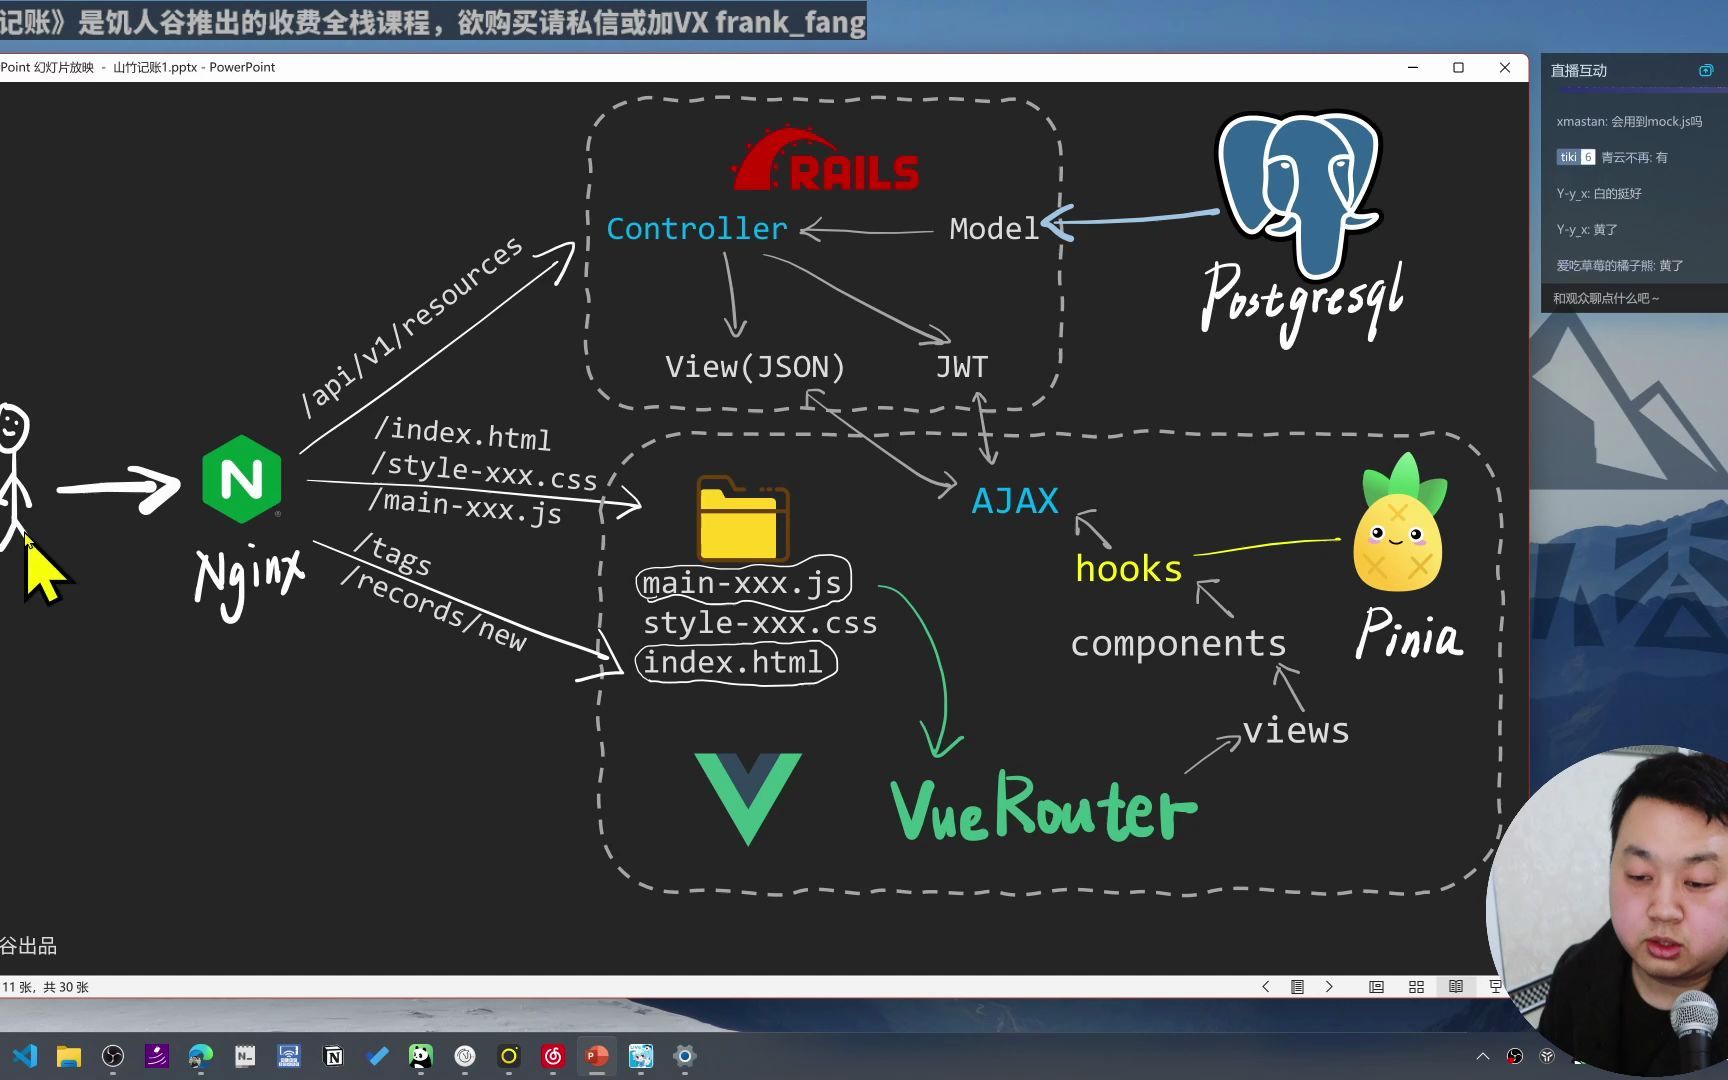Click the slide counter '11 张, 共 30 张'
The height and width of the screenshot is (1080, 1728).
point(45,987)
